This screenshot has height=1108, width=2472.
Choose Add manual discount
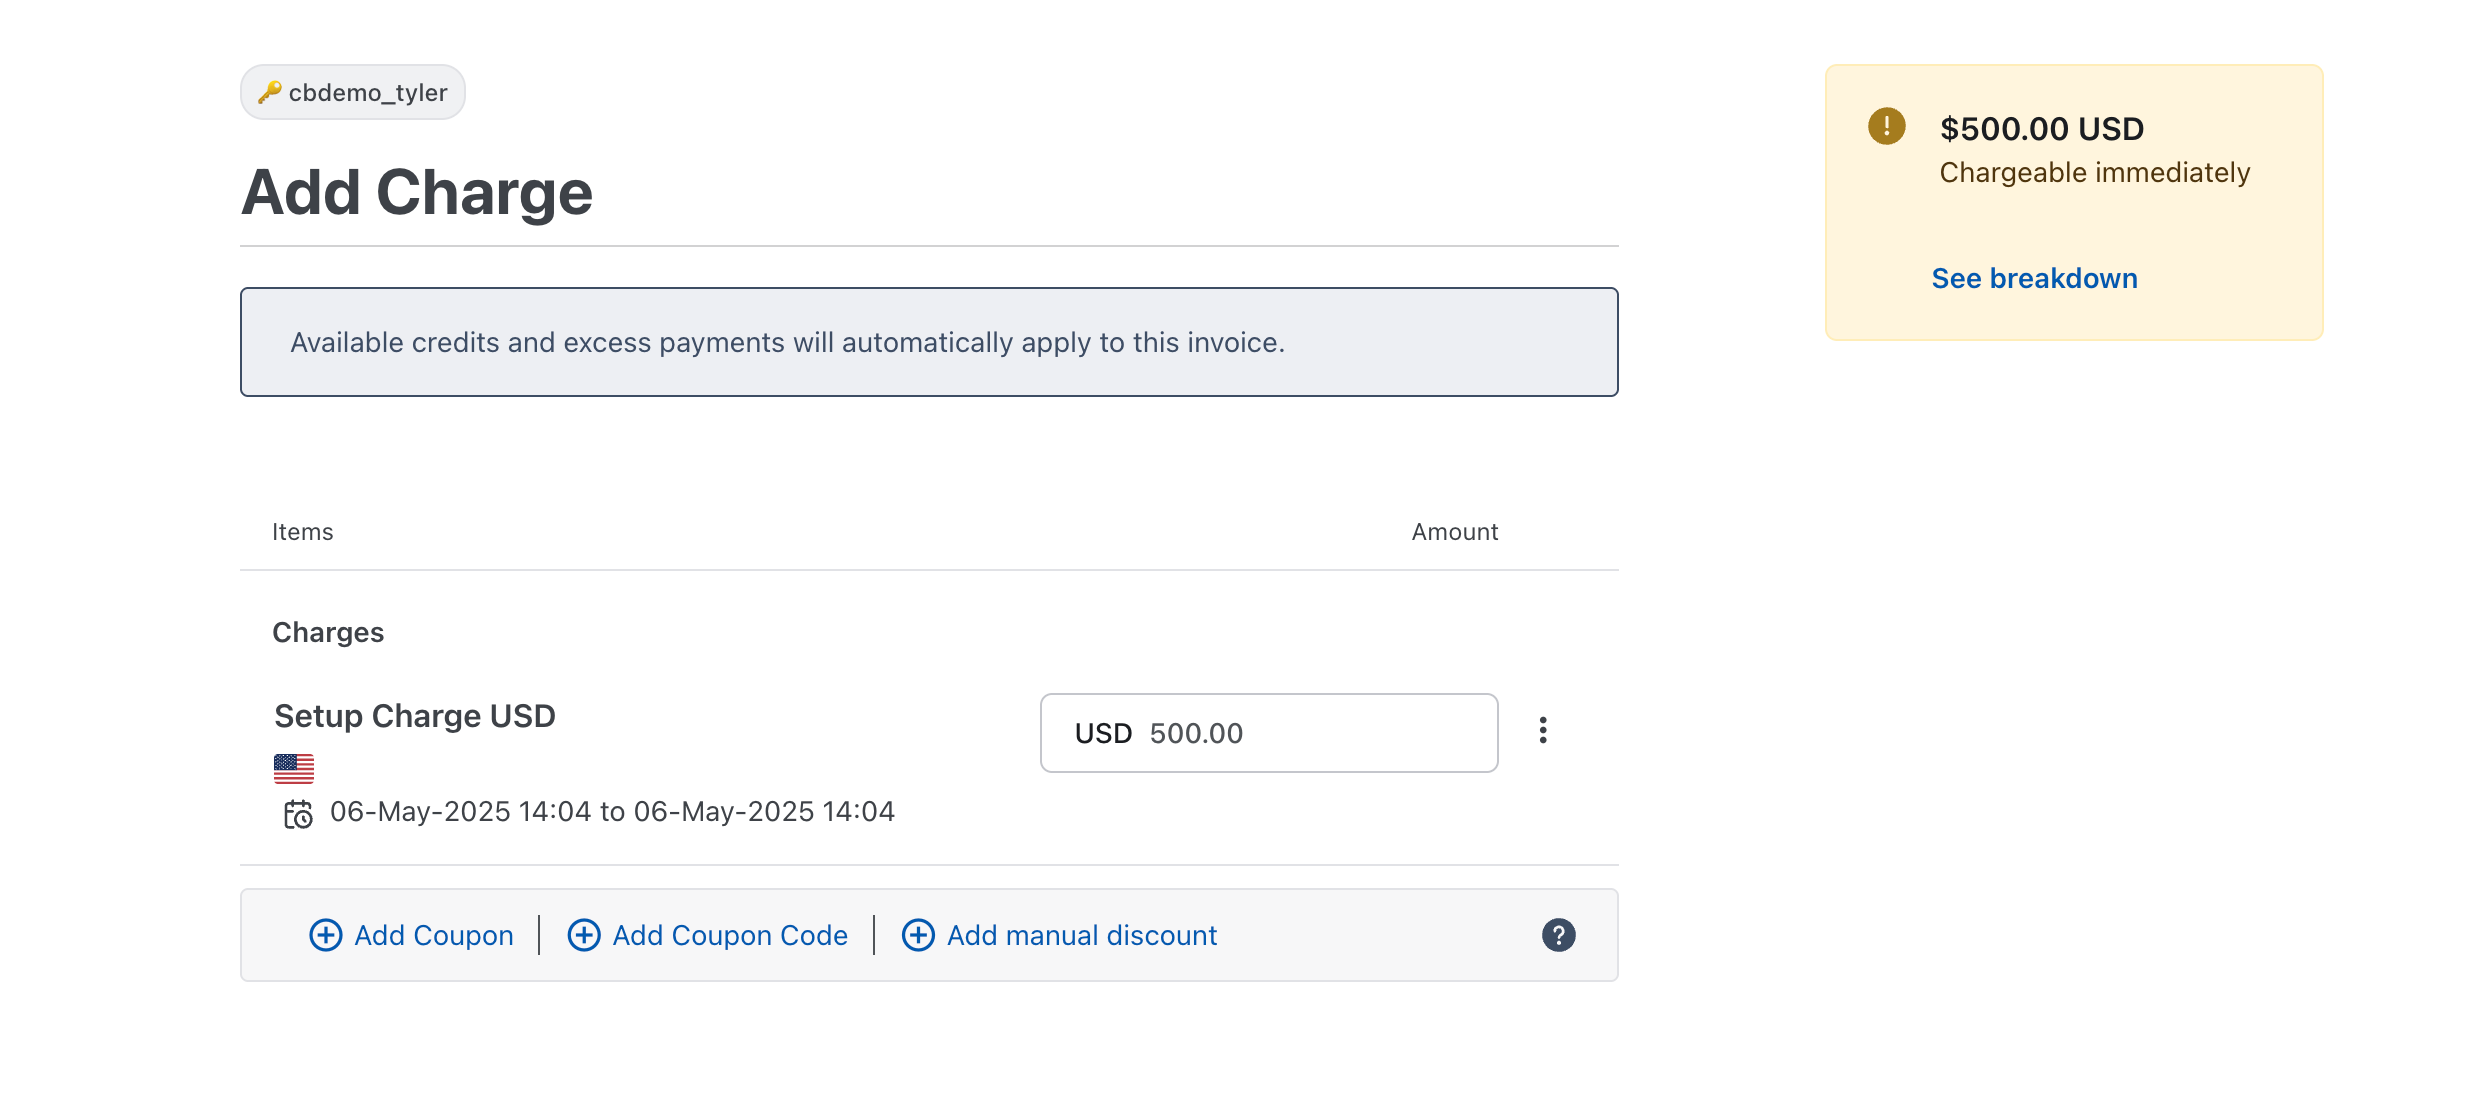point(1081,935)
